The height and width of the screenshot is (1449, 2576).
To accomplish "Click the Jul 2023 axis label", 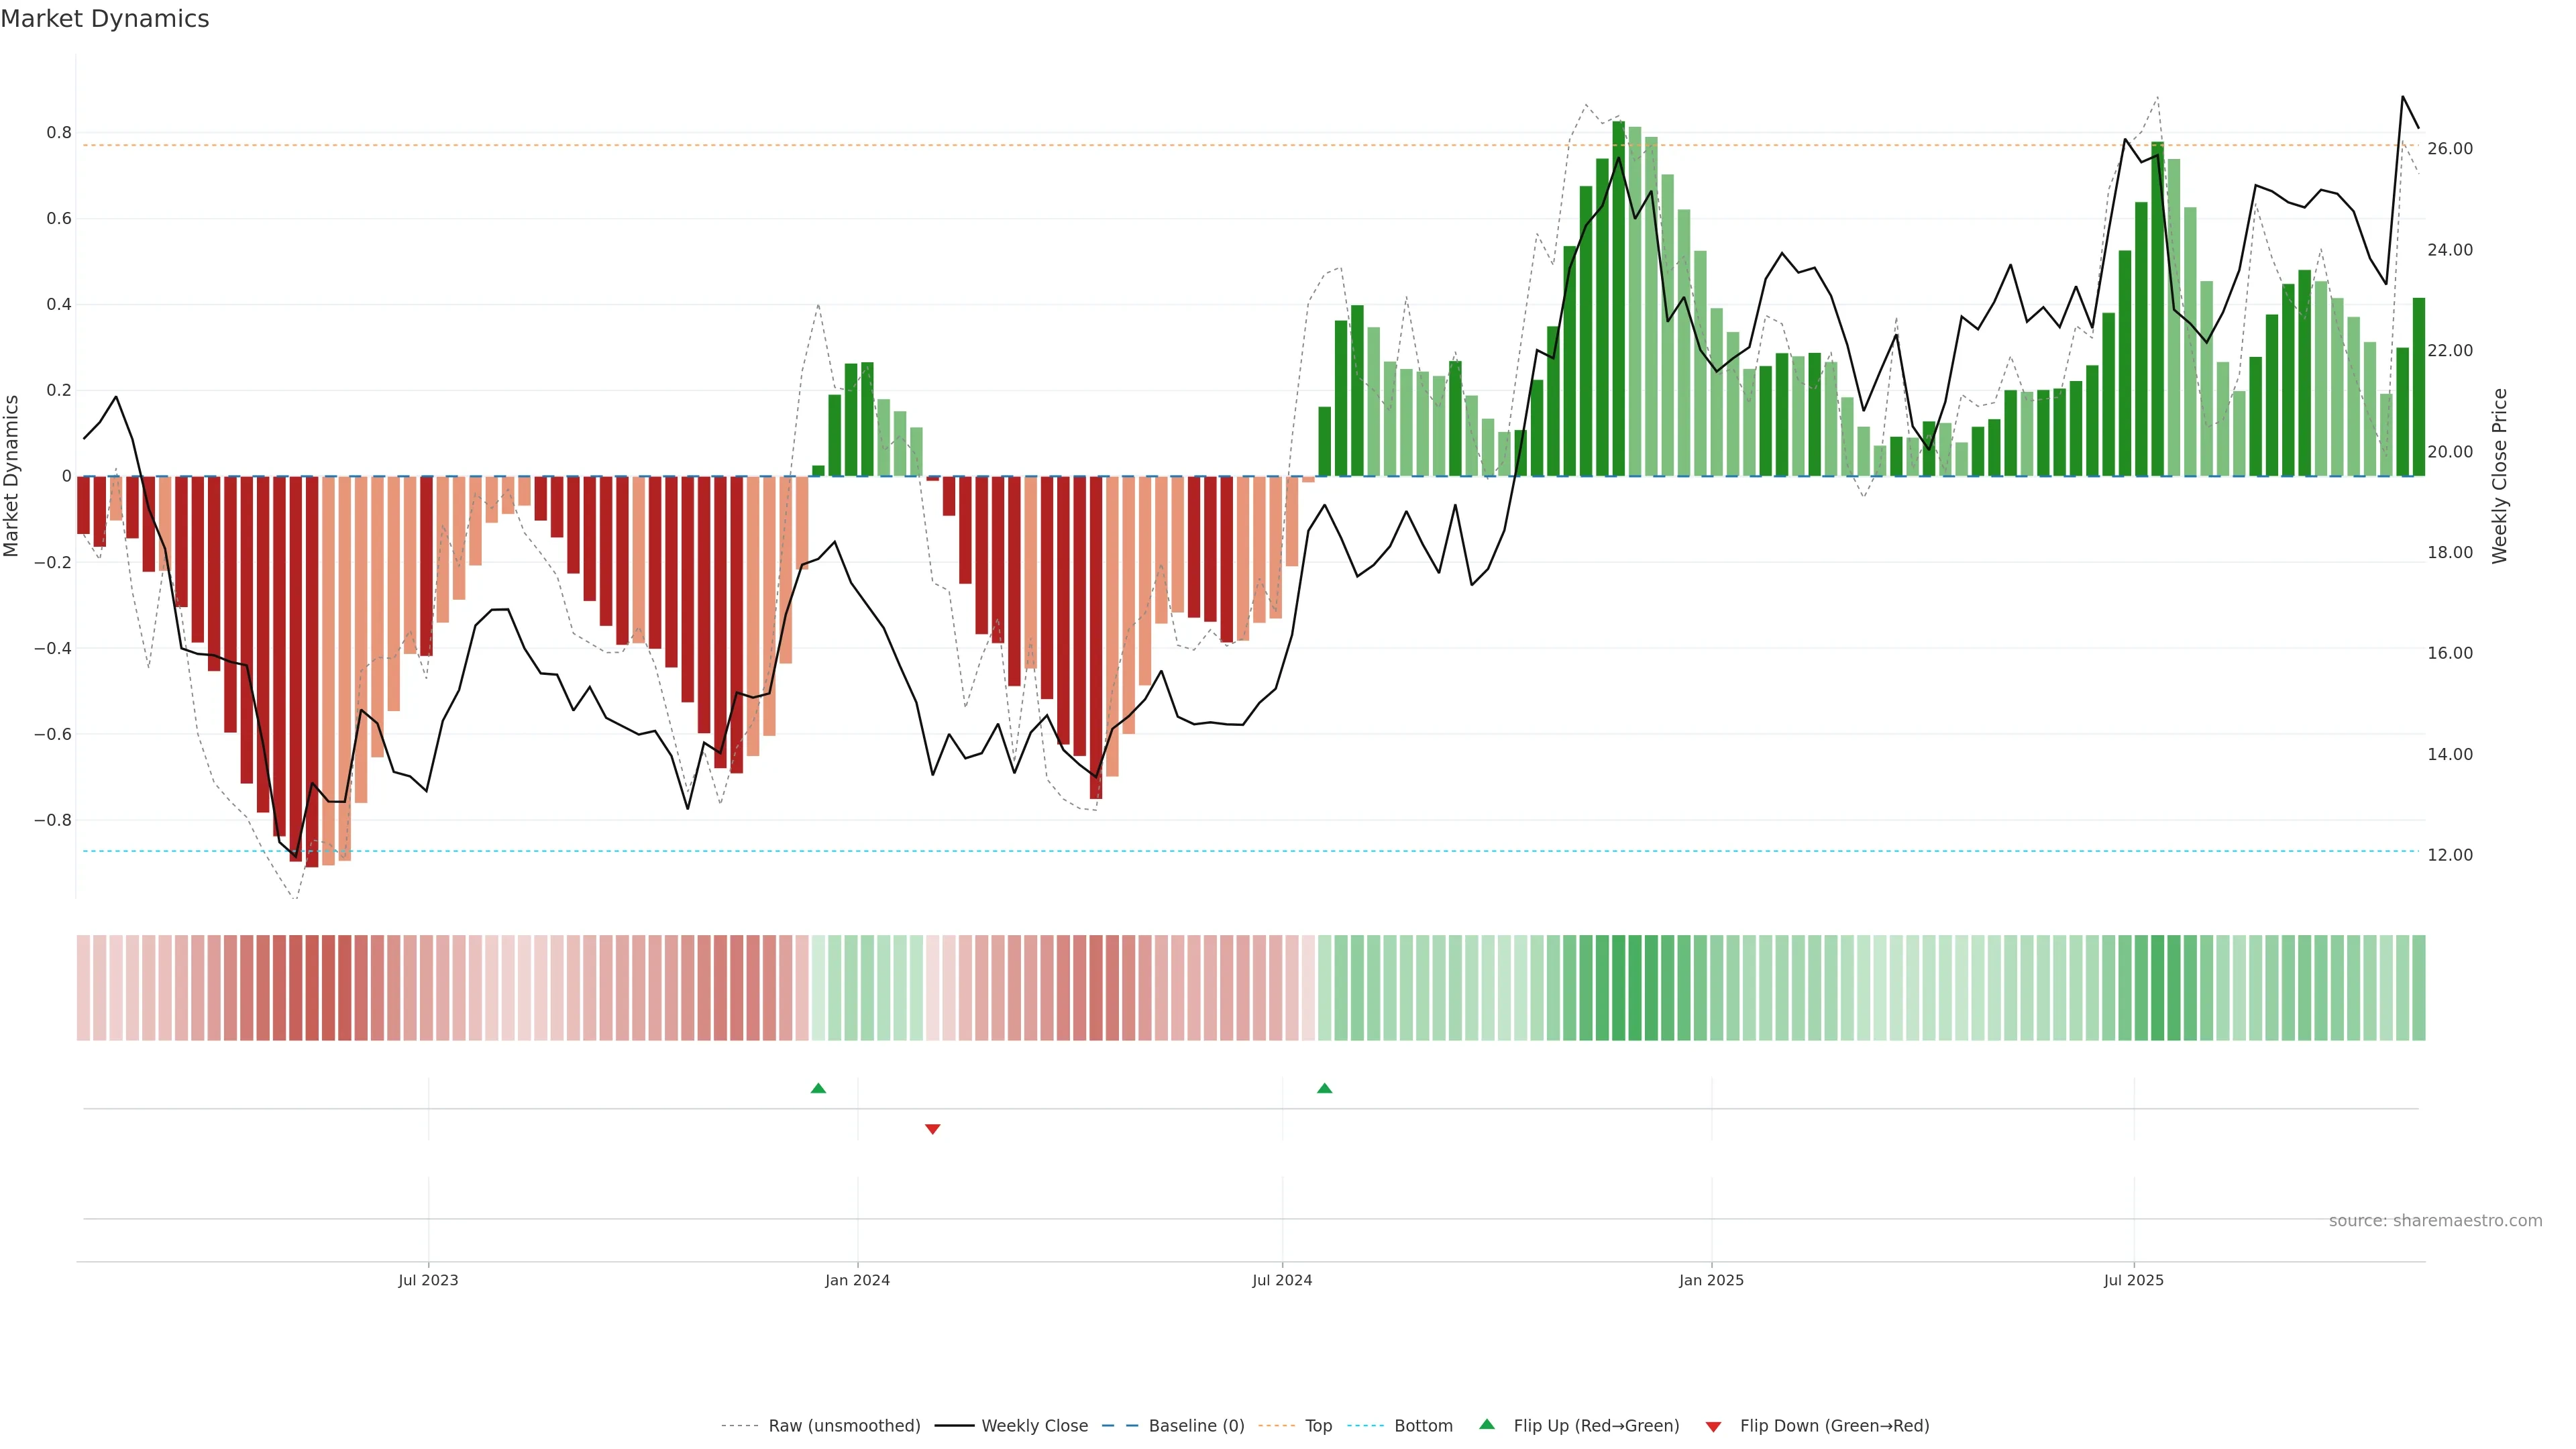I will [x=428, y=1280].
